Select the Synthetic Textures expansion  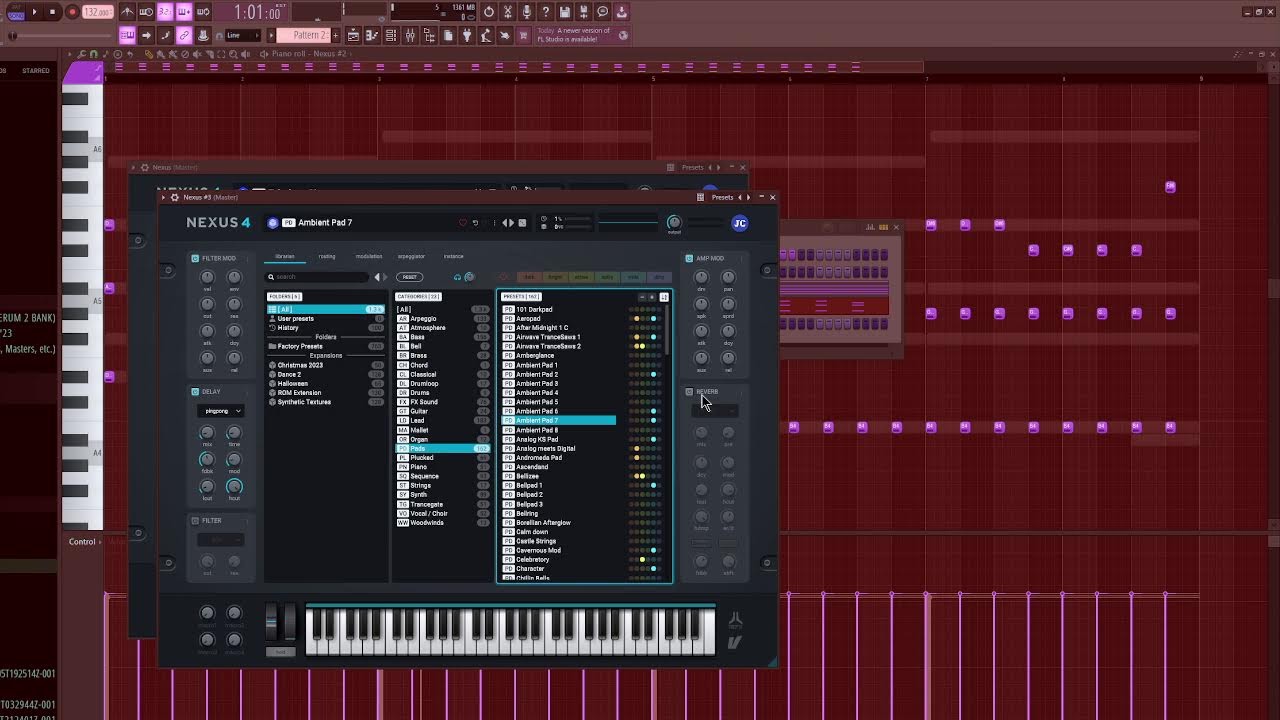click(325, 402)
